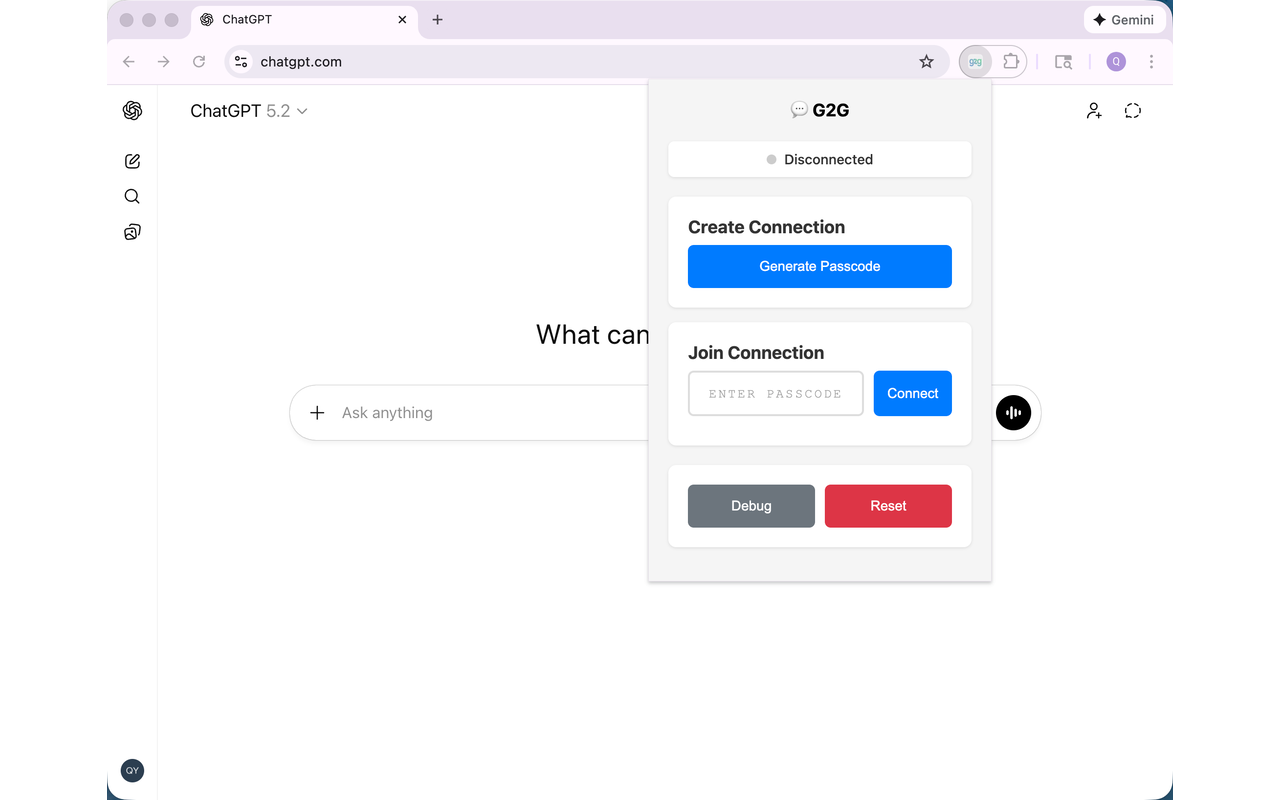The width and height of the screenshot is (1280, 800).
Task: Open a new chat with the compose icon
Action: (x=132, y=161)
